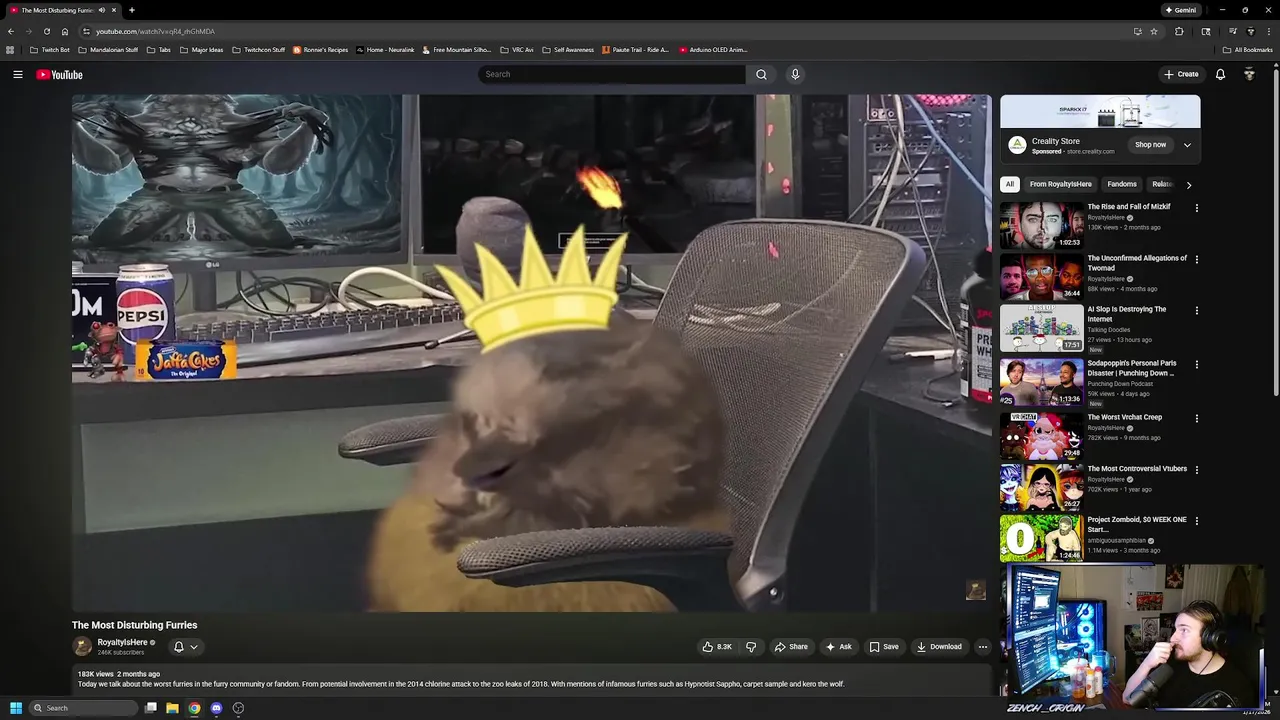
Task: Open a new tab with plus button
Action: [131, 10]
